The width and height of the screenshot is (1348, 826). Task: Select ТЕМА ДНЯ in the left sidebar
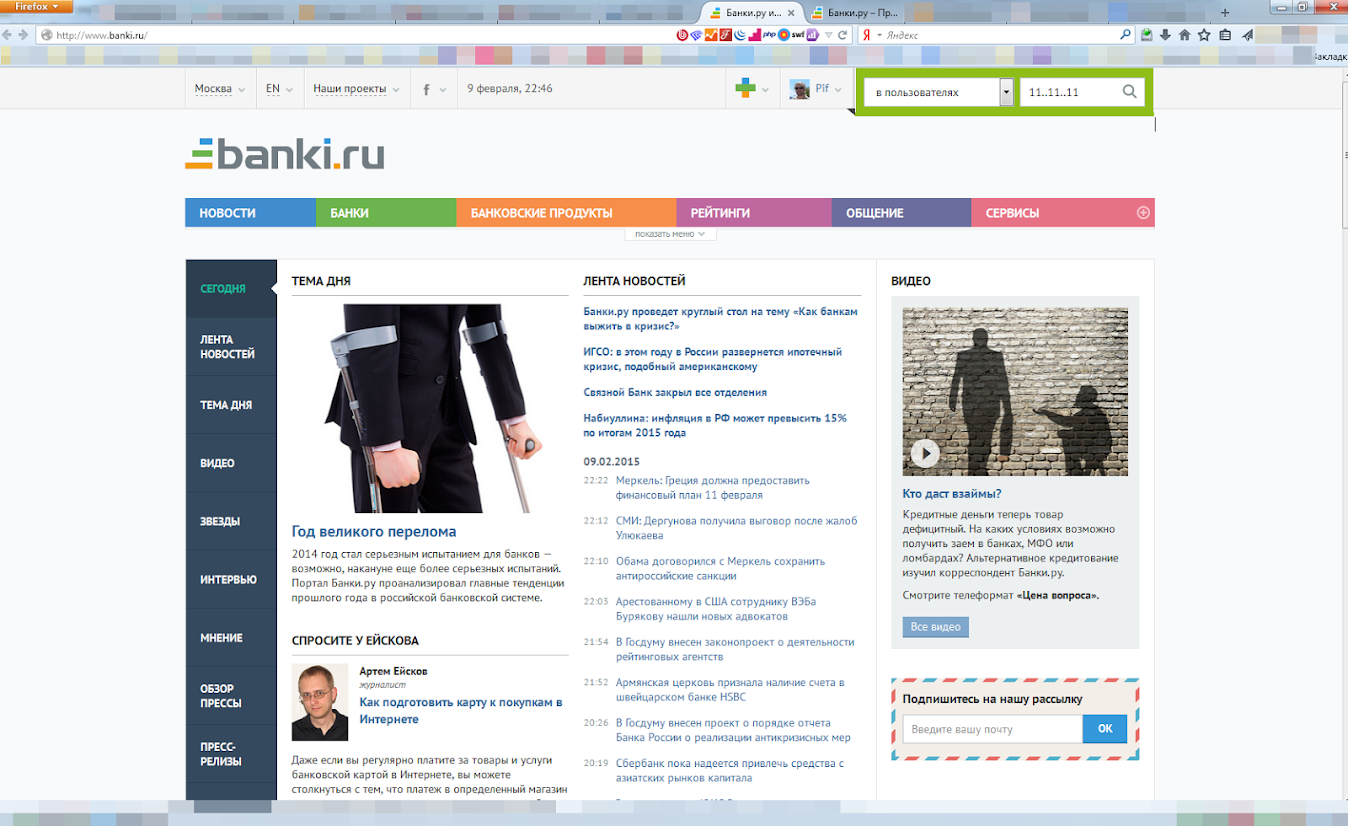click(231, 405)
